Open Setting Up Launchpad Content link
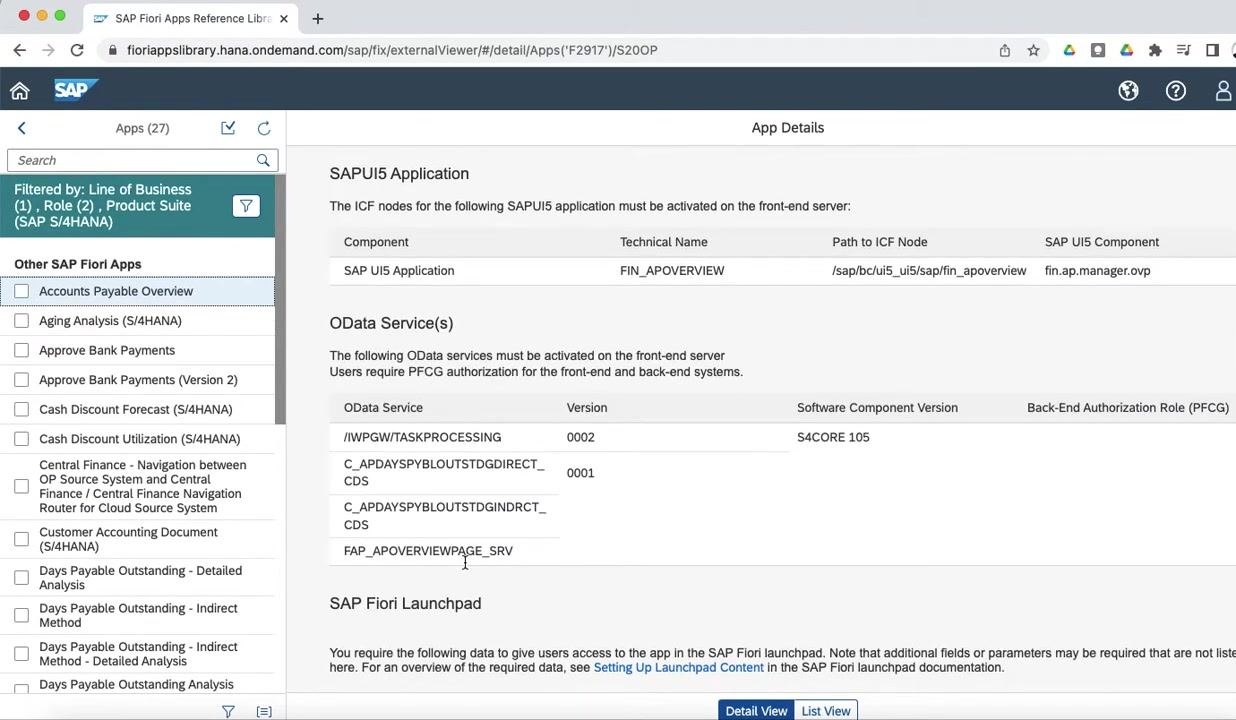The image size is (1236, 720). click(x=678, y=667)
